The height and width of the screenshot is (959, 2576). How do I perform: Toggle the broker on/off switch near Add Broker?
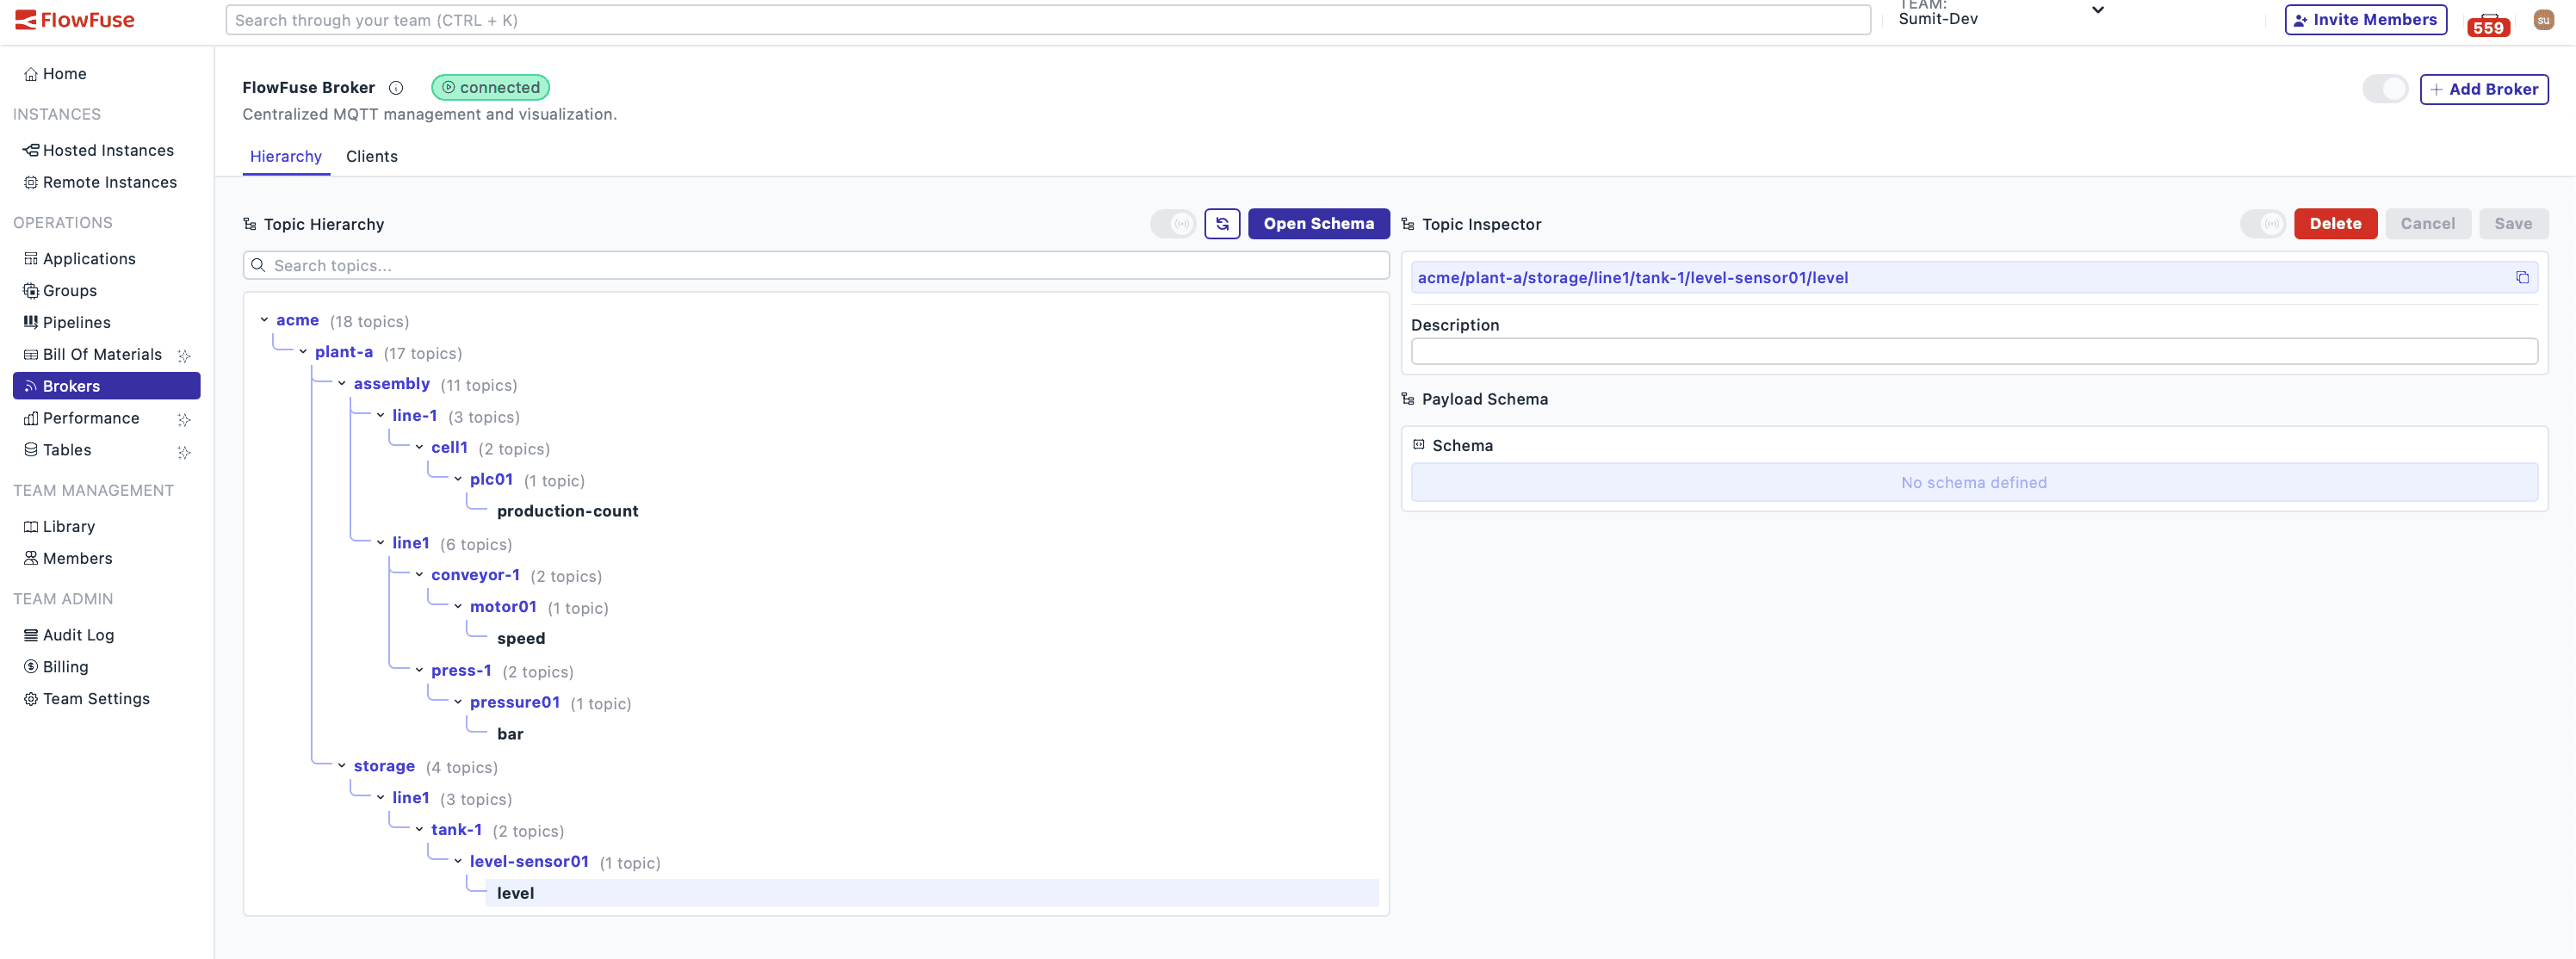coord(2384,88)
